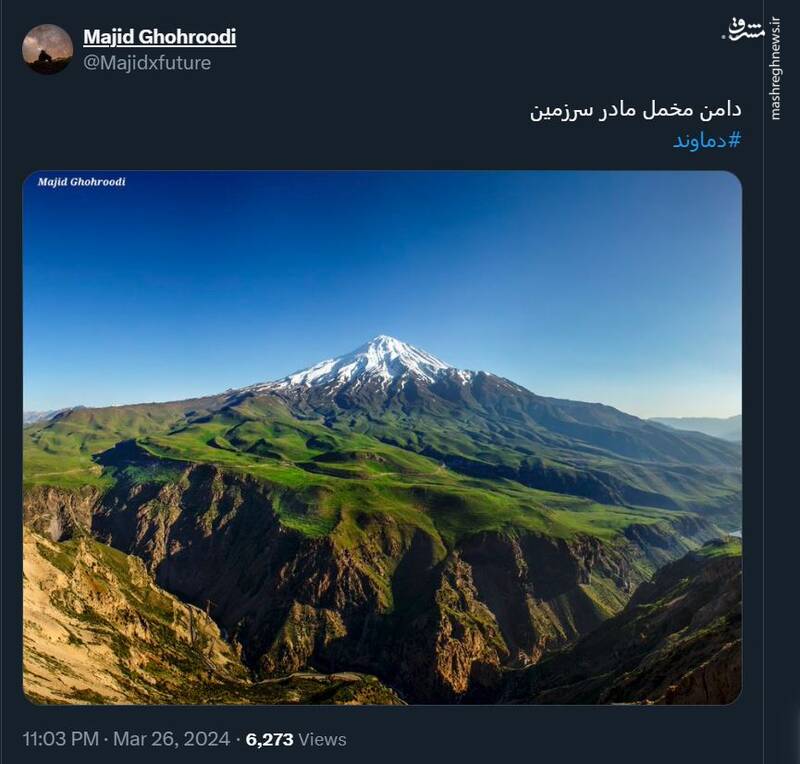Screen dimensions: 800x764
Task: Click the word Views beside the count
Action: click(x=322, y=739)
